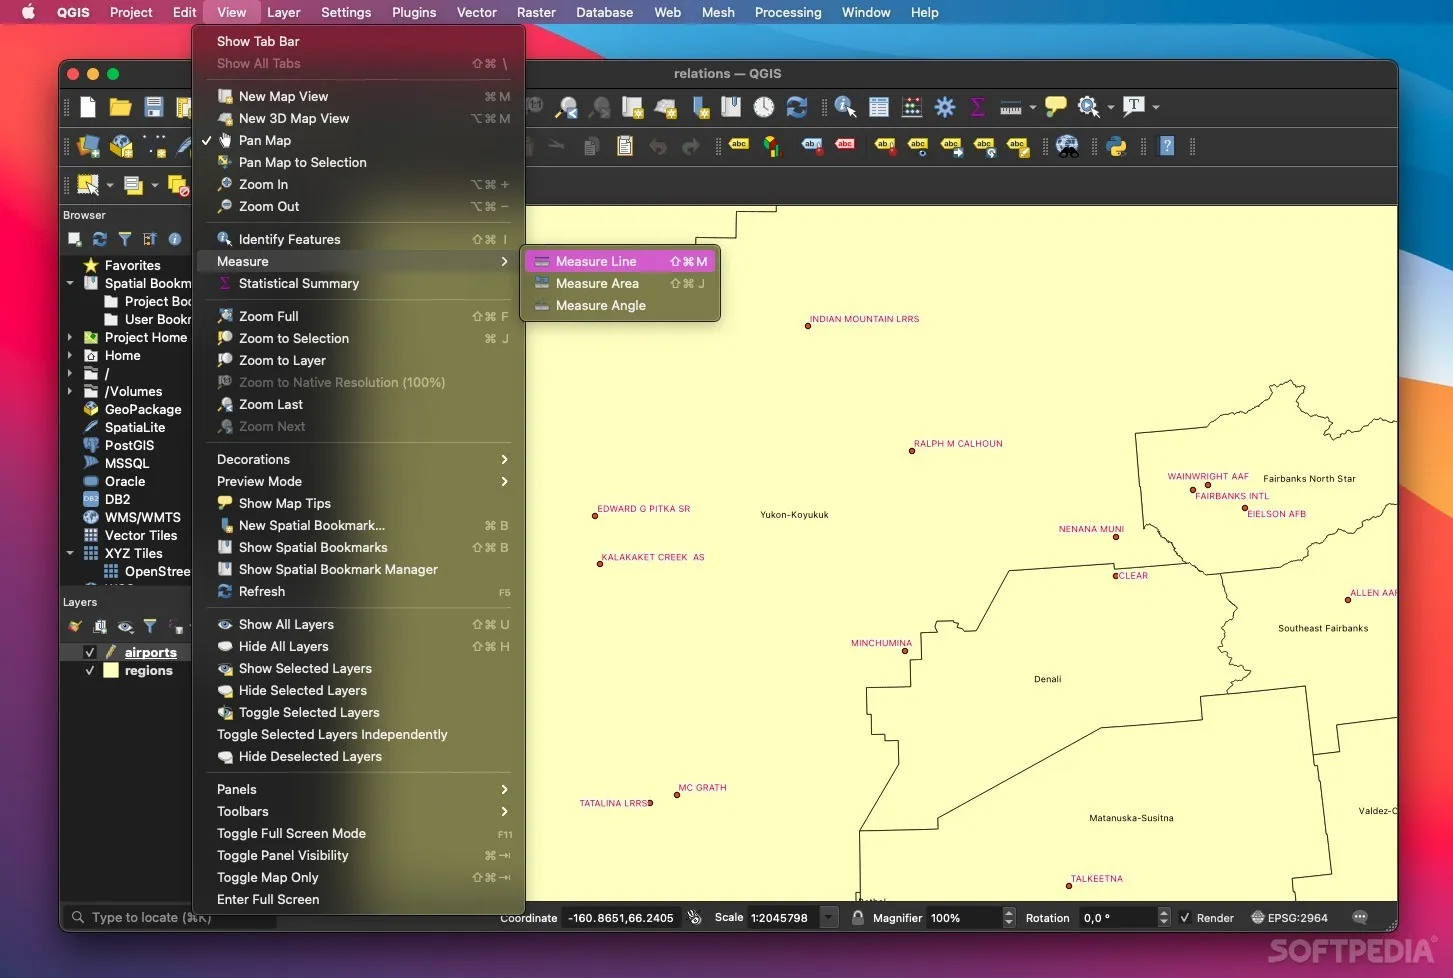The image size is (1453, 978).
Task: Click the Measure ruler icon in toolbar
Action: [1011, 107]
